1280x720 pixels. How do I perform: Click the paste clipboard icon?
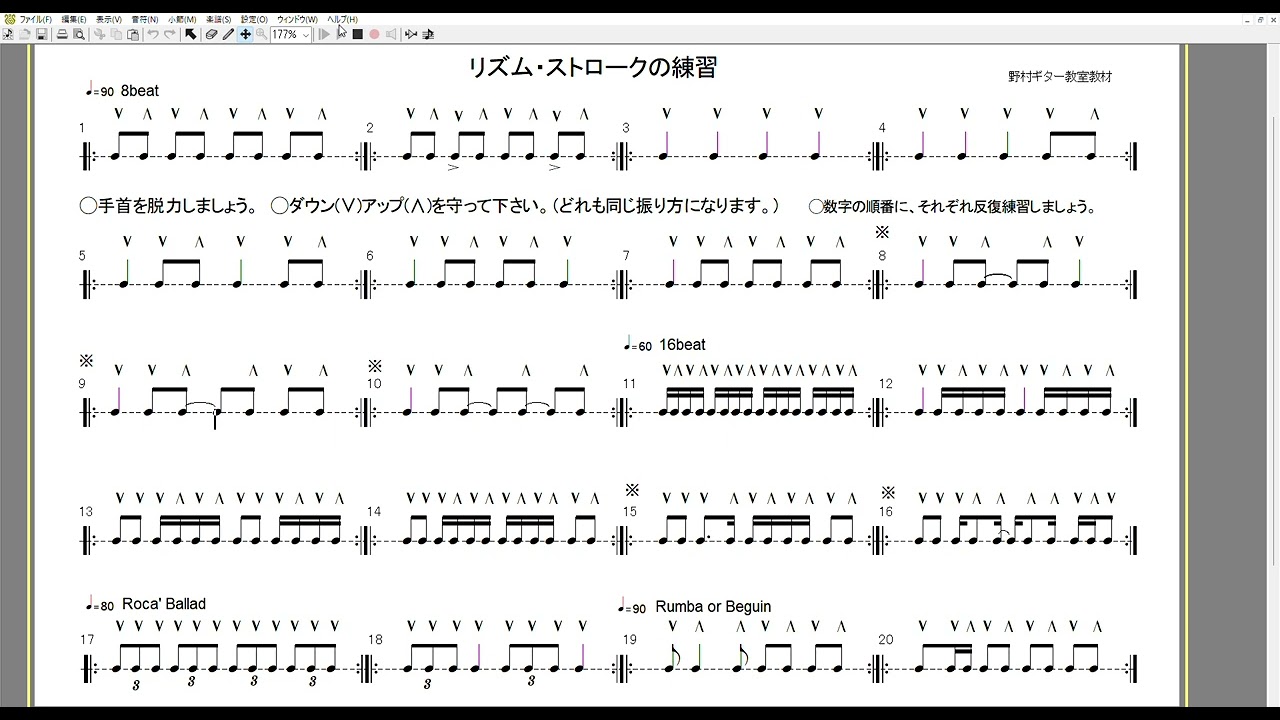click(x=133, y=34)
